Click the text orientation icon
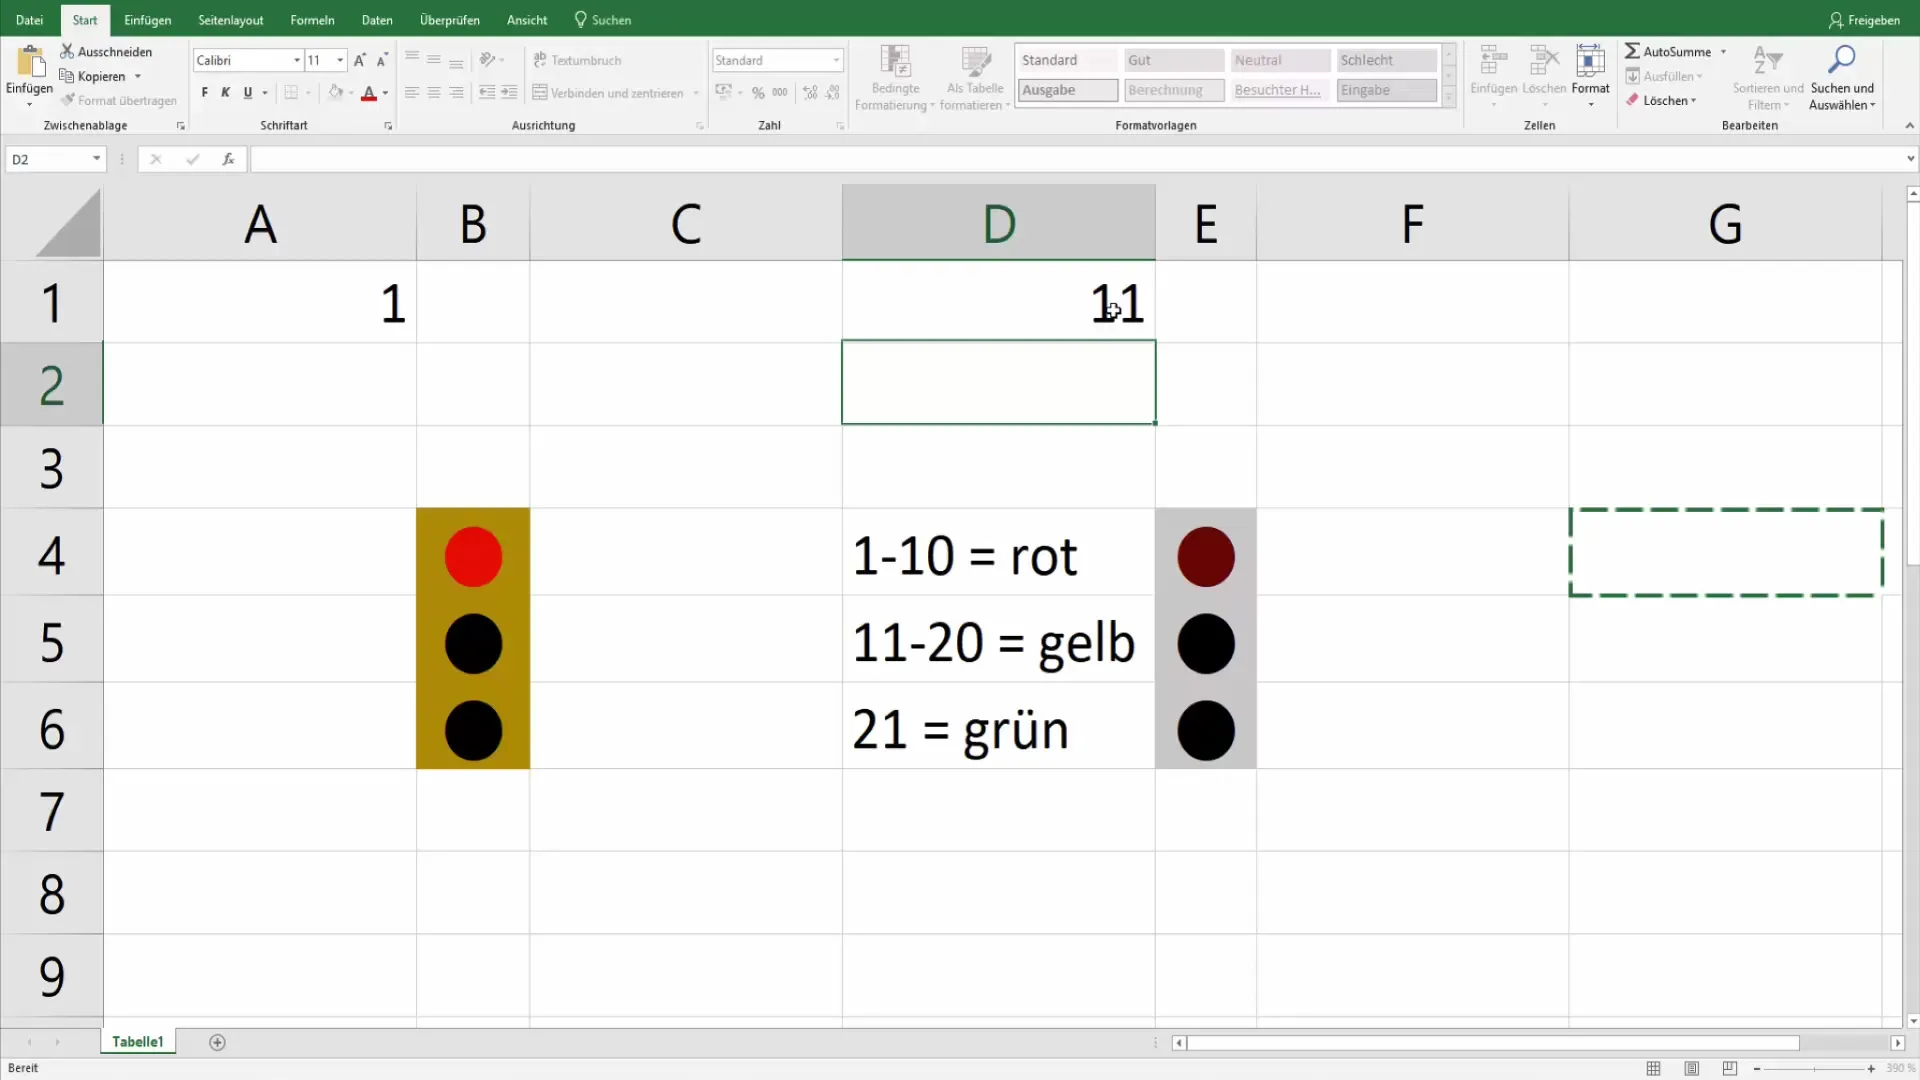This screenshot has width=1920, height=1080. (487, 60)
